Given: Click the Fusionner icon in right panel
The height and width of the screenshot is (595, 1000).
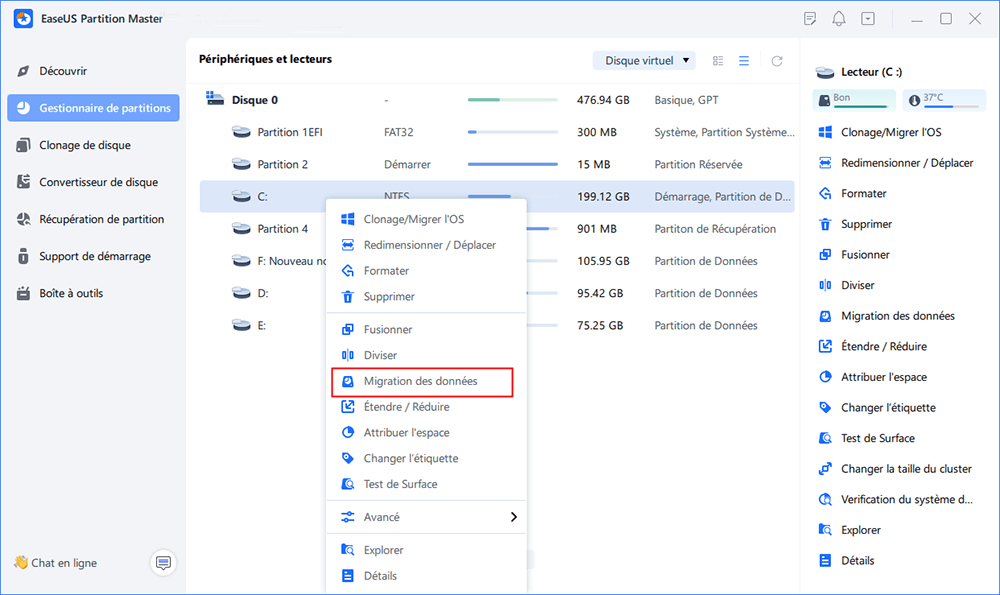Looking at the screenshot, I should (x=825, y=254).
